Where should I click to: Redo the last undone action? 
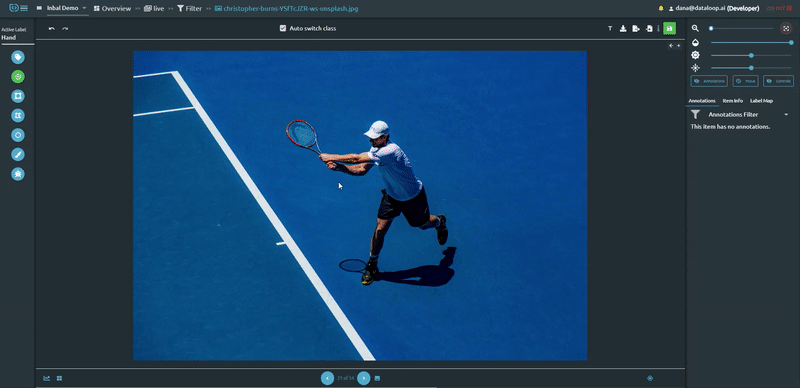pyautogui.click(x=65, y=29)
